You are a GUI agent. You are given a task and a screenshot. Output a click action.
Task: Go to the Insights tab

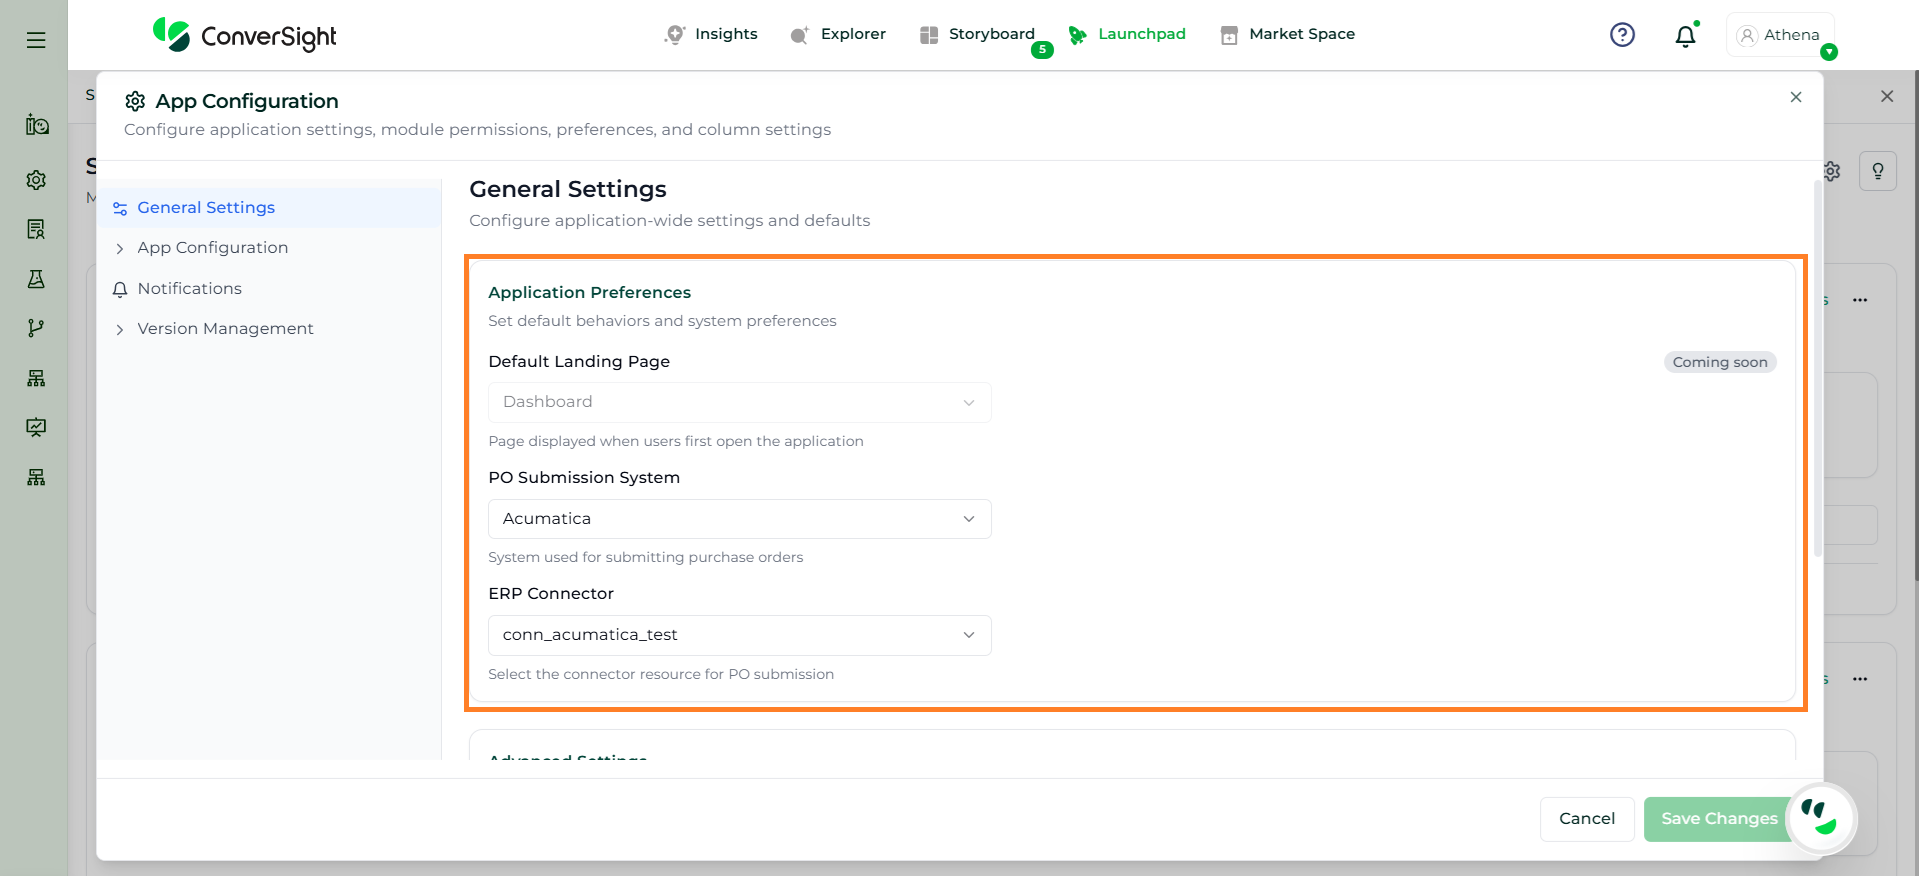(x=711, y=34)
